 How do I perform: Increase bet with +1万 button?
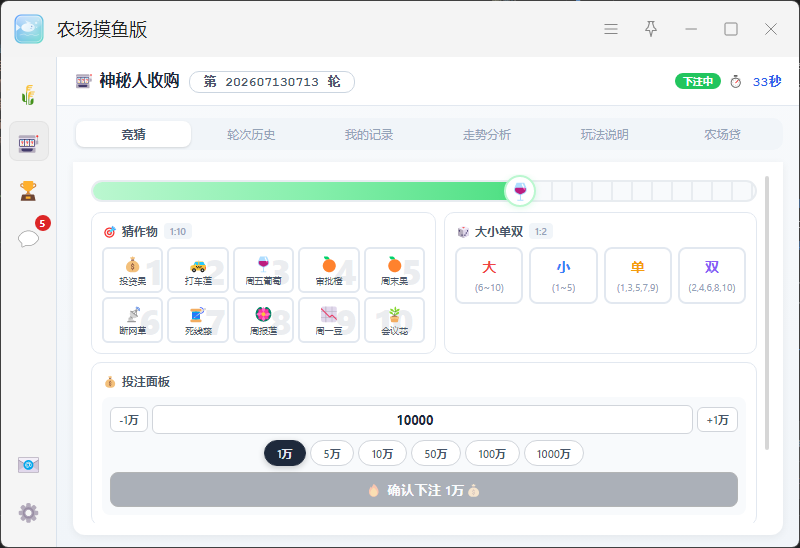717,420
